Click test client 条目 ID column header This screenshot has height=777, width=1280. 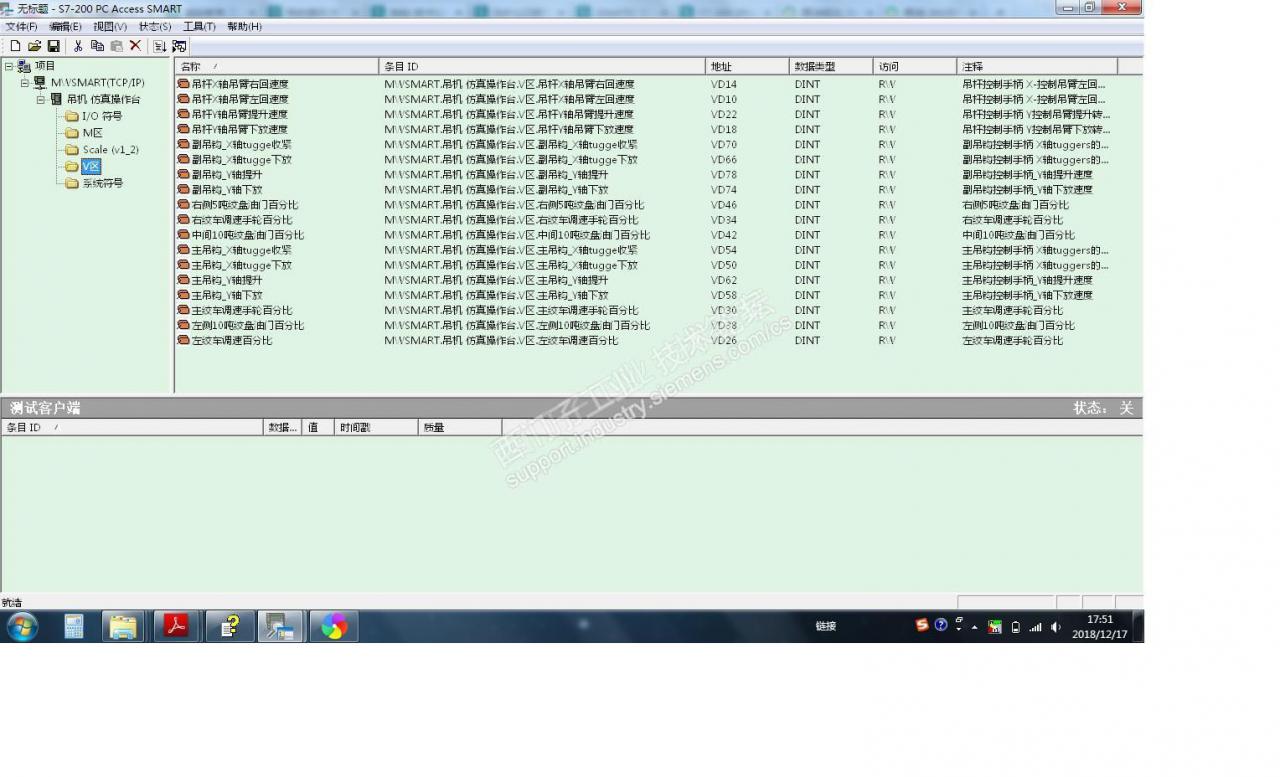132,427
